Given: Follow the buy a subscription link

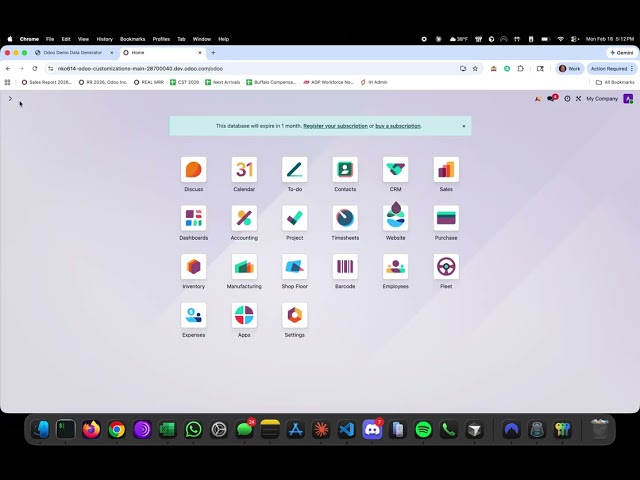Looking at the screenshot, I should coord(398,126).
